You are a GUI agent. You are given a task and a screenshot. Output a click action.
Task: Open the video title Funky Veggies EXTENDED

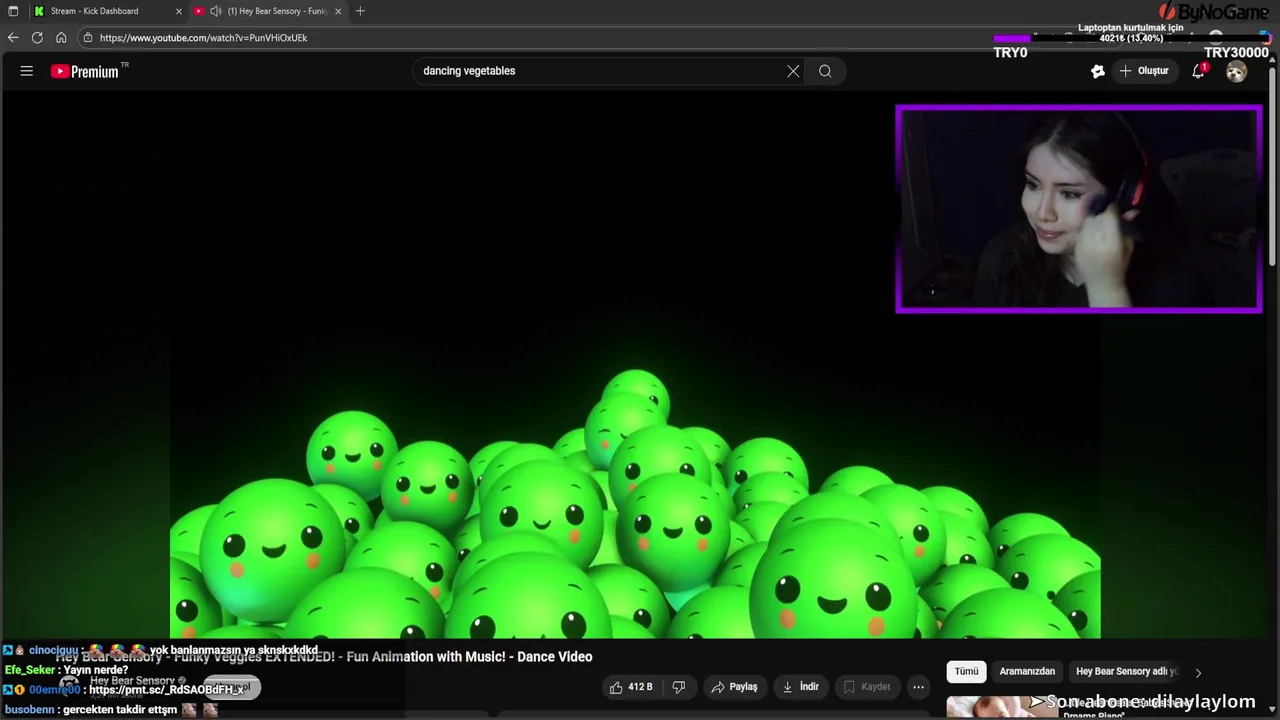coord(325,657)
